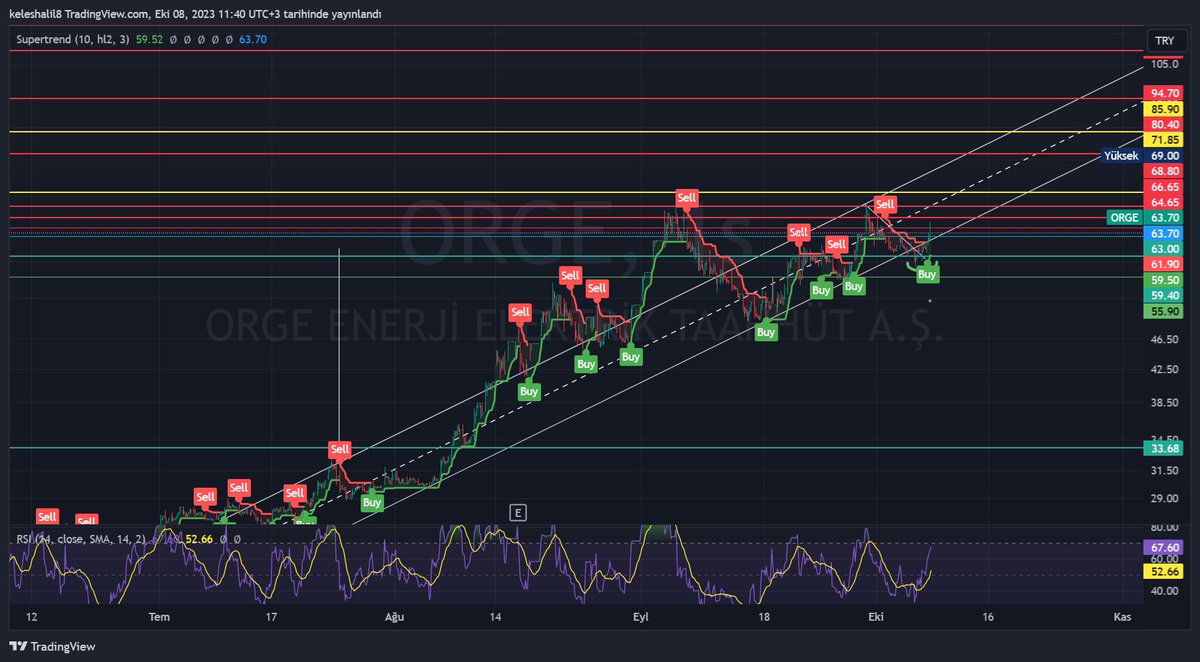
Task: Click the 31.50 price axis value
Action: (1165, 470)
